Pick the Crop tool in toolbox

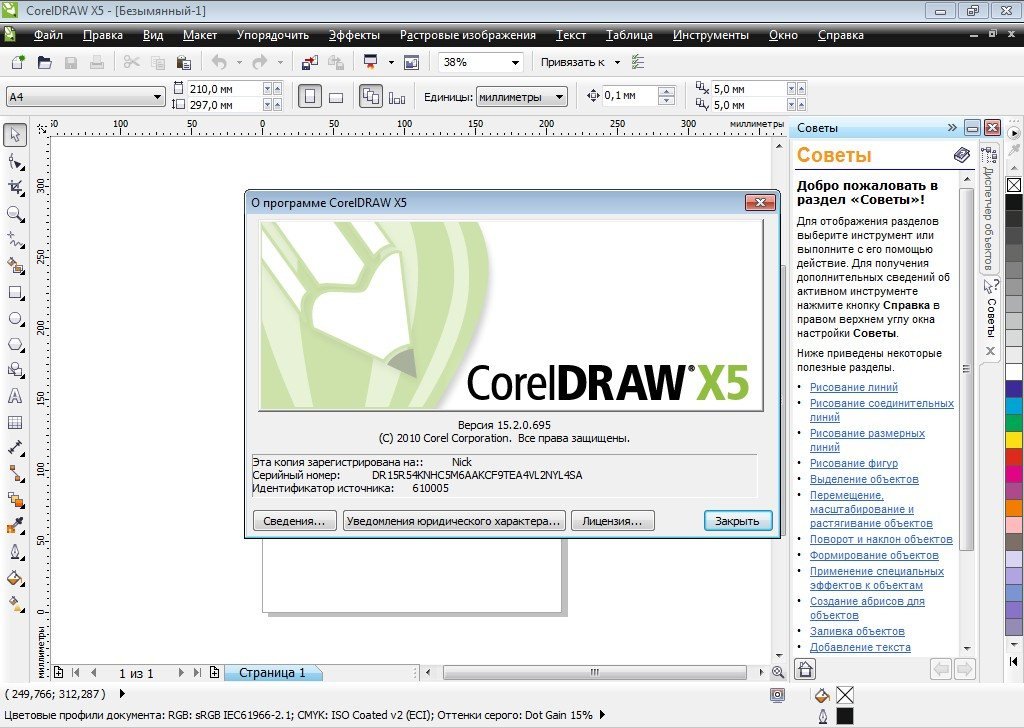click(x=15, y=187)
